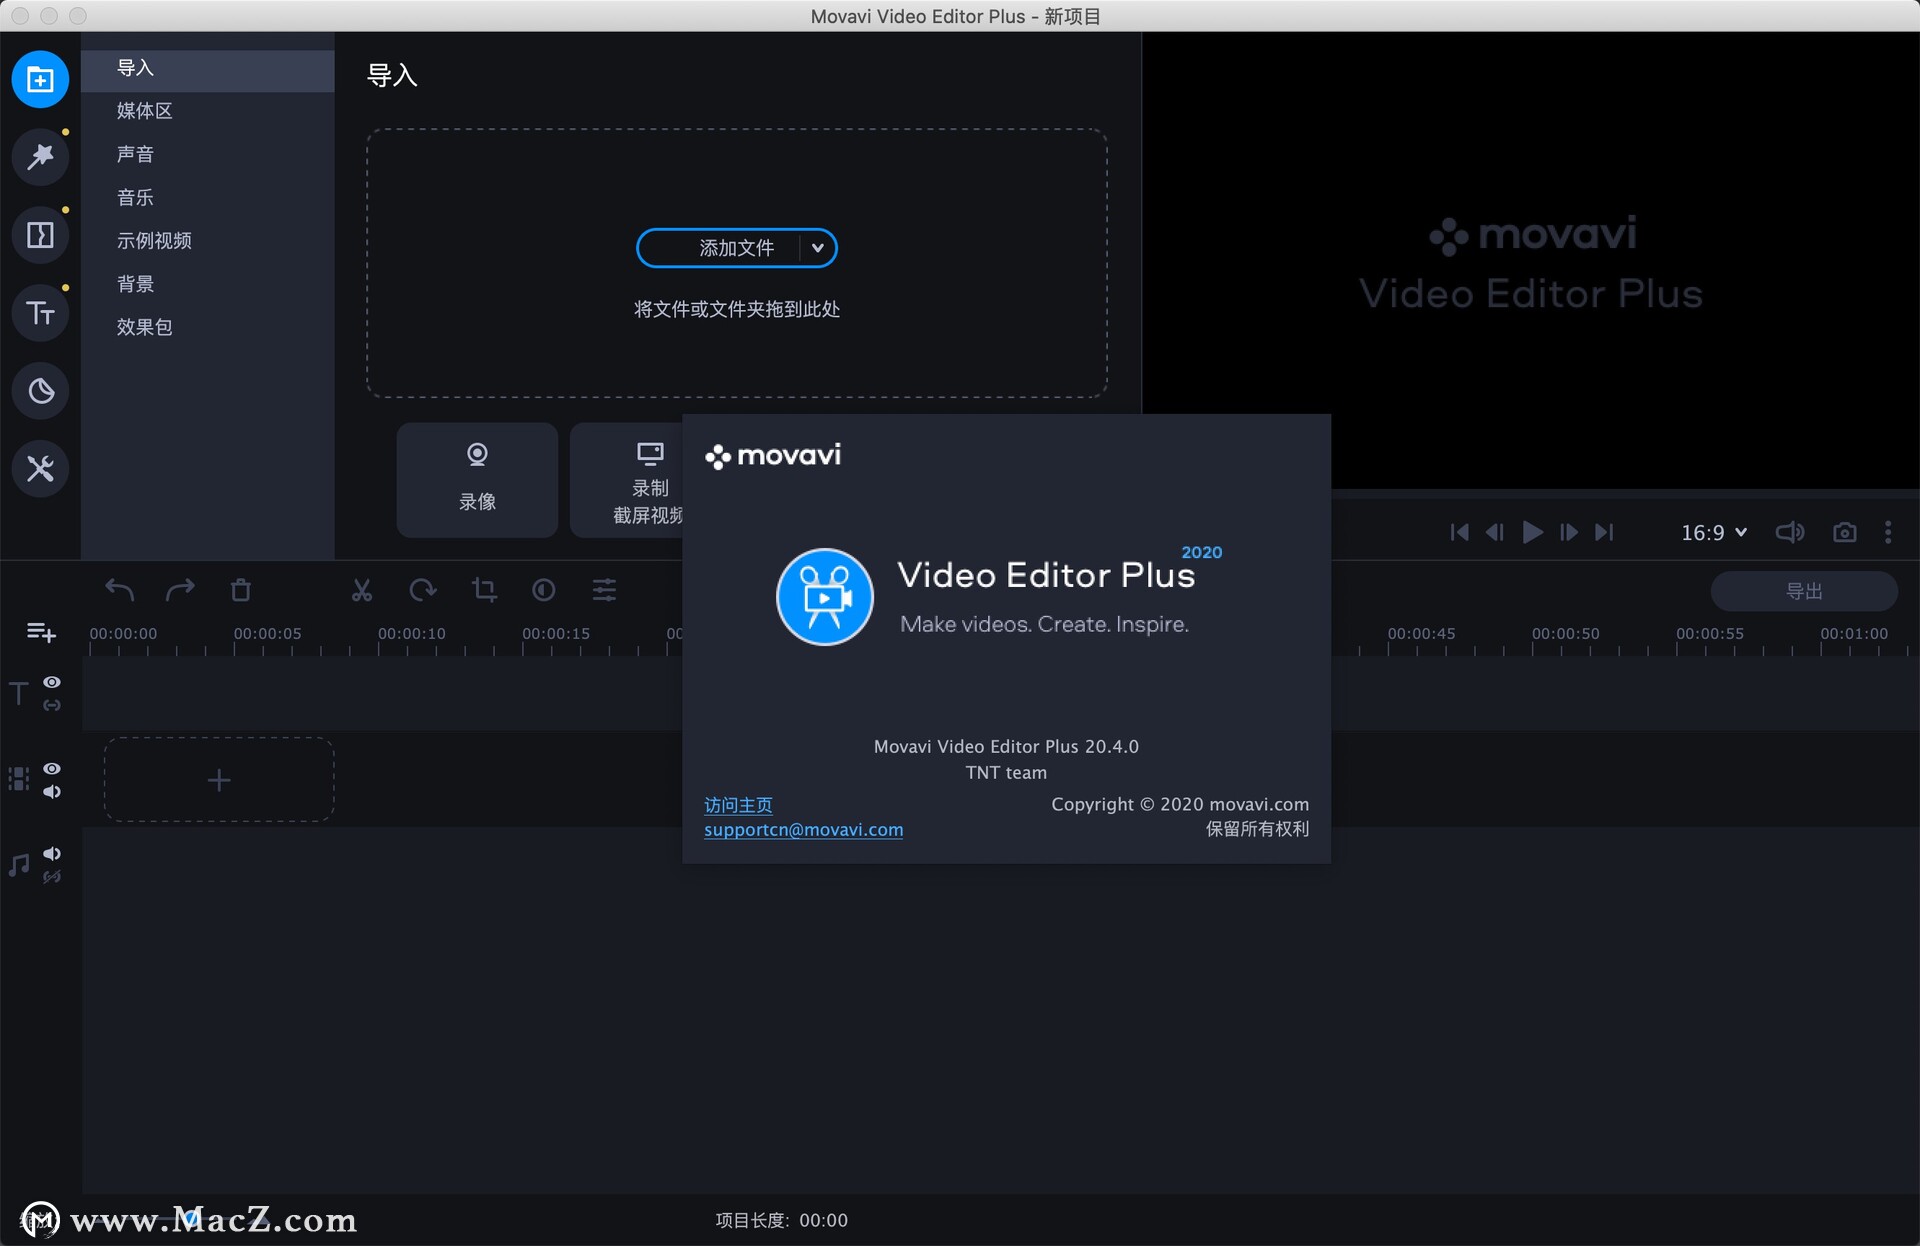
Task: Click the file drop zone text
Action: point(737,309)
